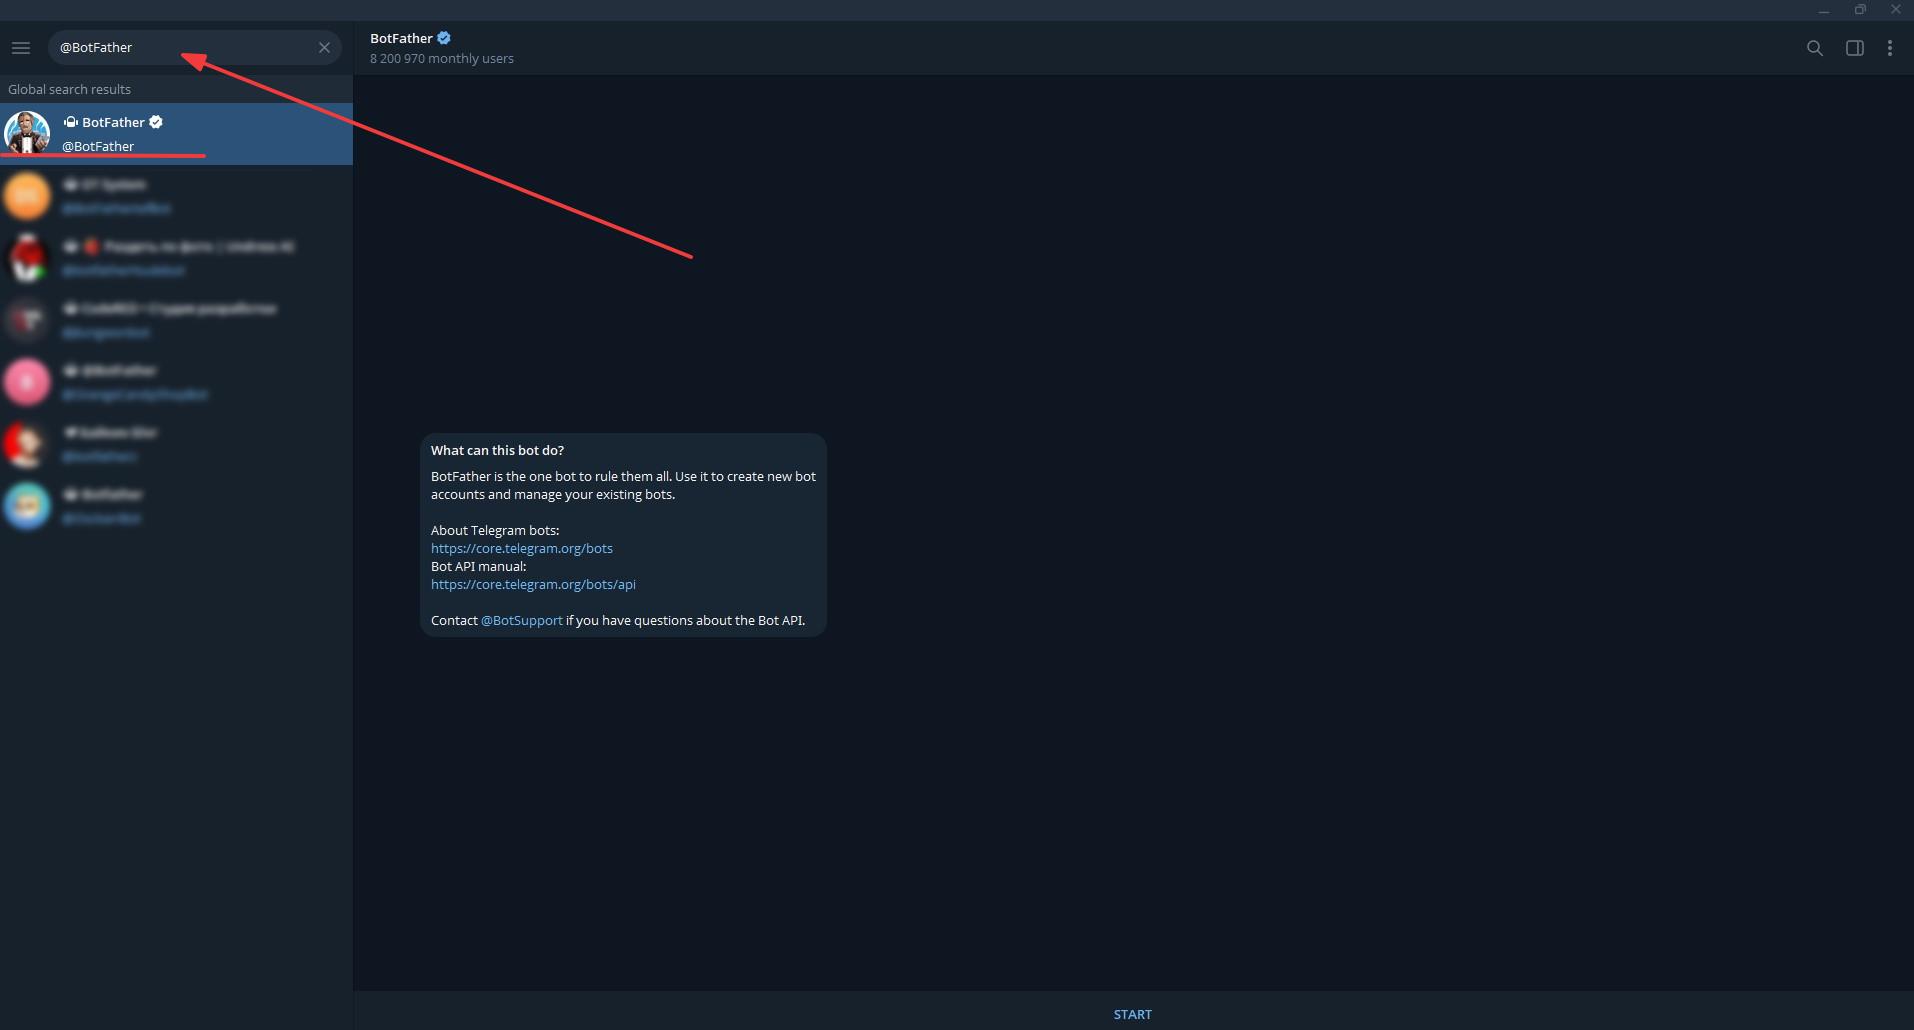Click the 'What can this bot do?' heading

point(497,450)
